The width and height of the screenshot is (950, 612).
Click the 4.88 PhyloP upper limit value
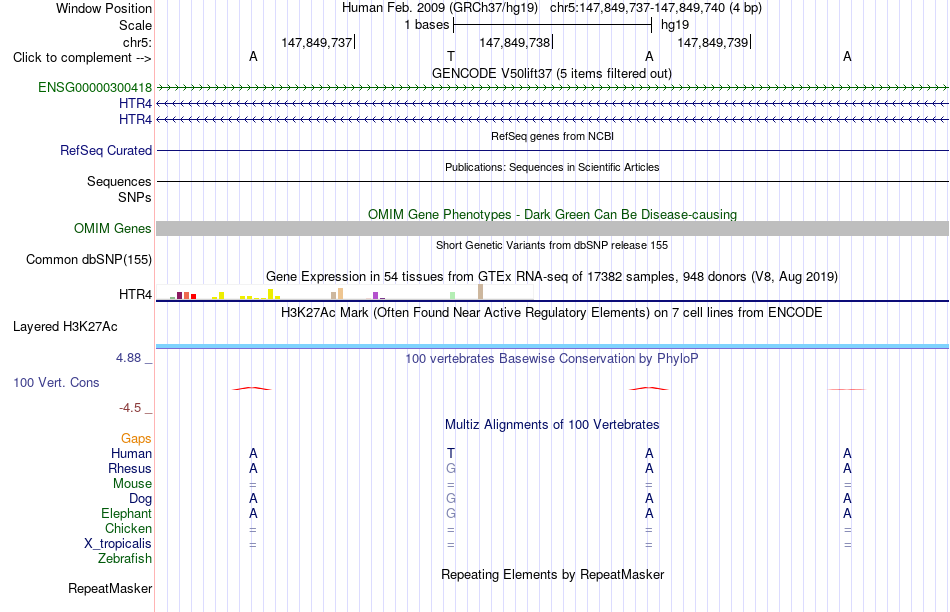[128, 358]
